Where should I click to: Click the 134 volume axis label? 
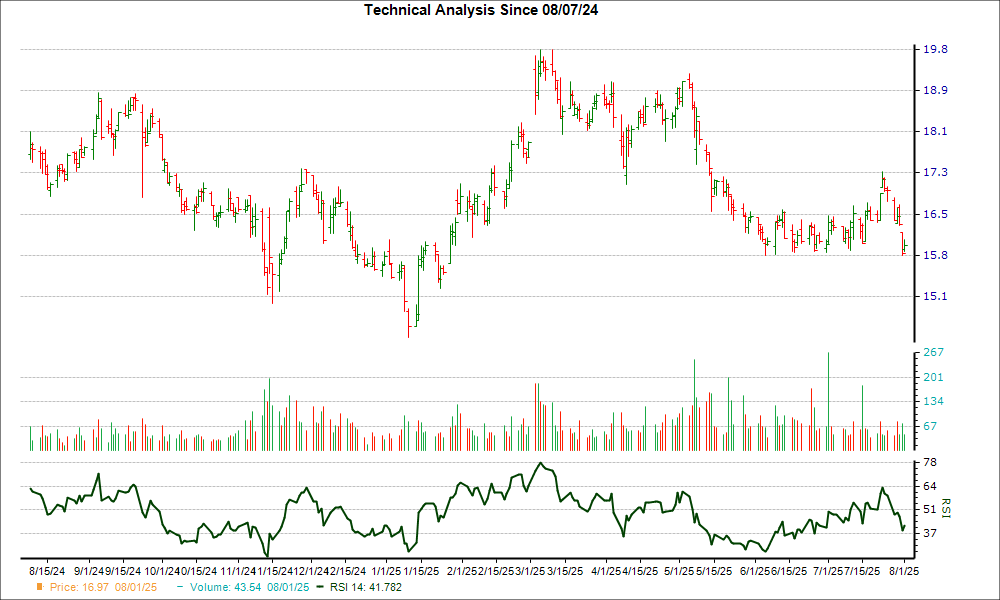[933, 402]
